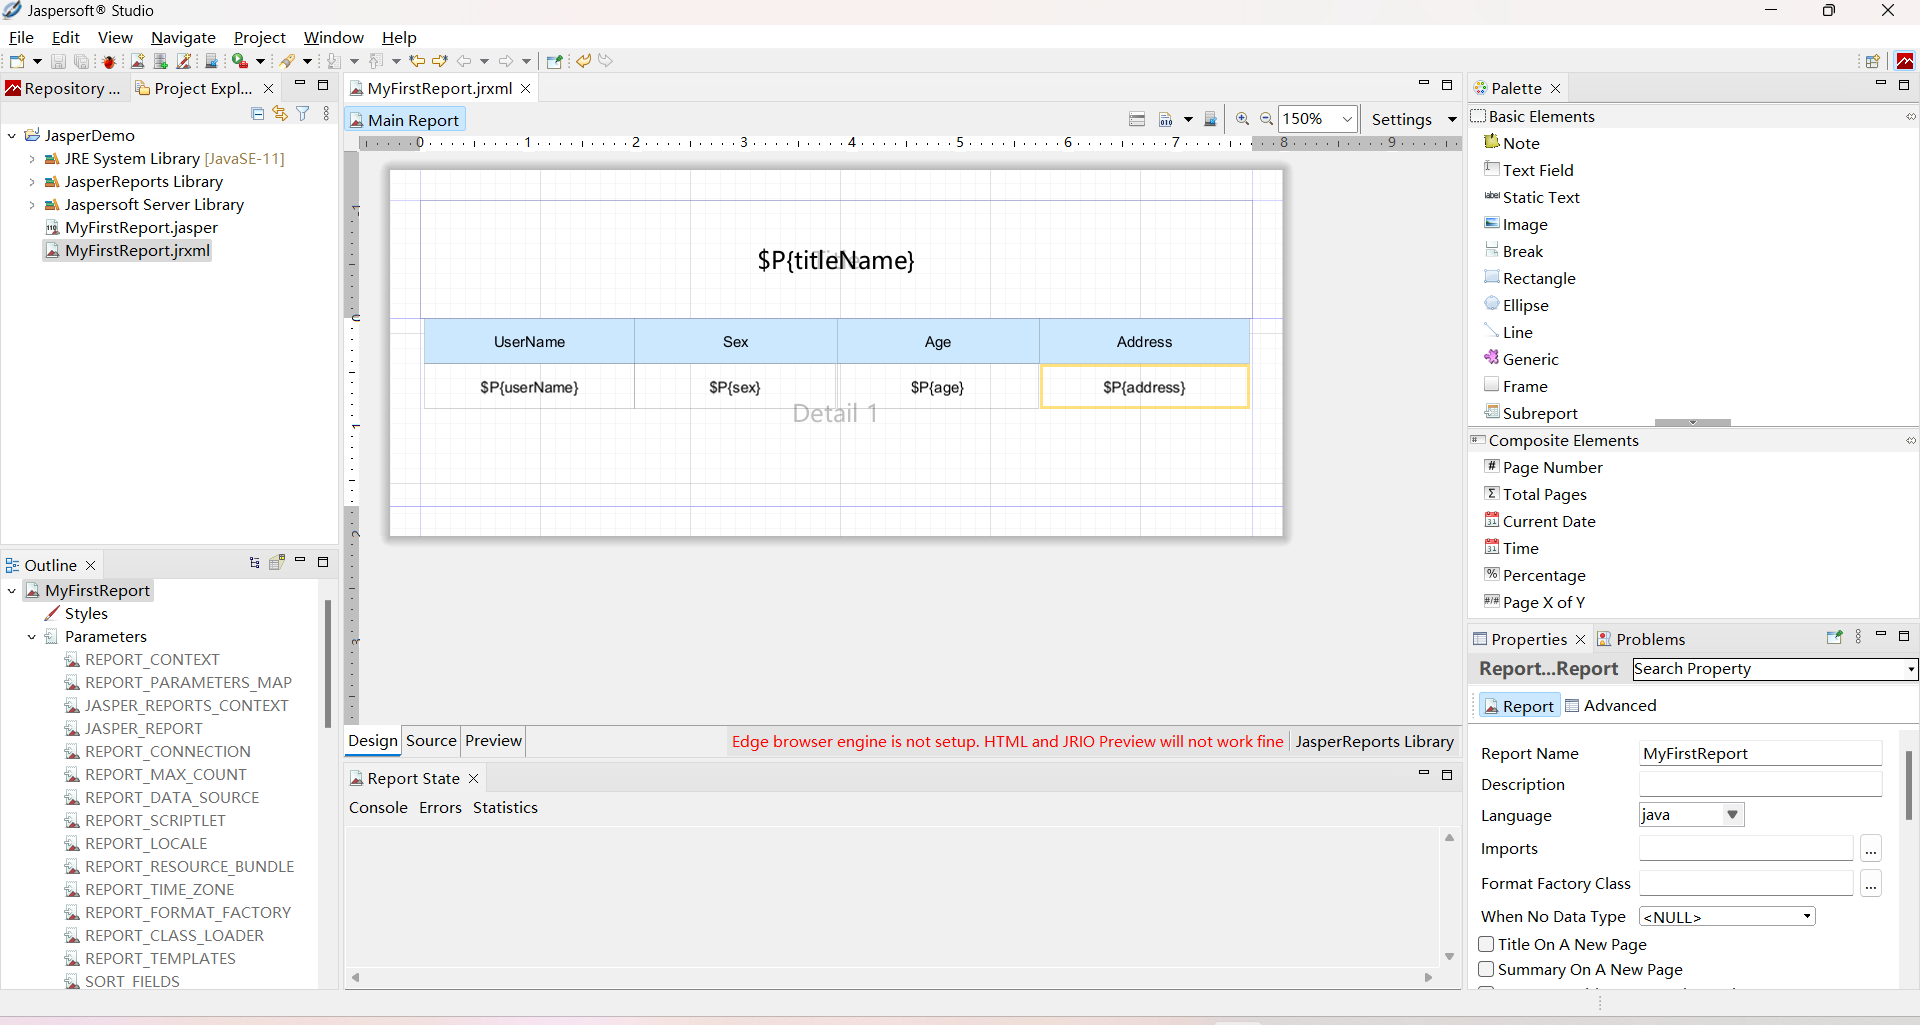
Task: Select Text Field from the palette
Action: [1529, 170]
